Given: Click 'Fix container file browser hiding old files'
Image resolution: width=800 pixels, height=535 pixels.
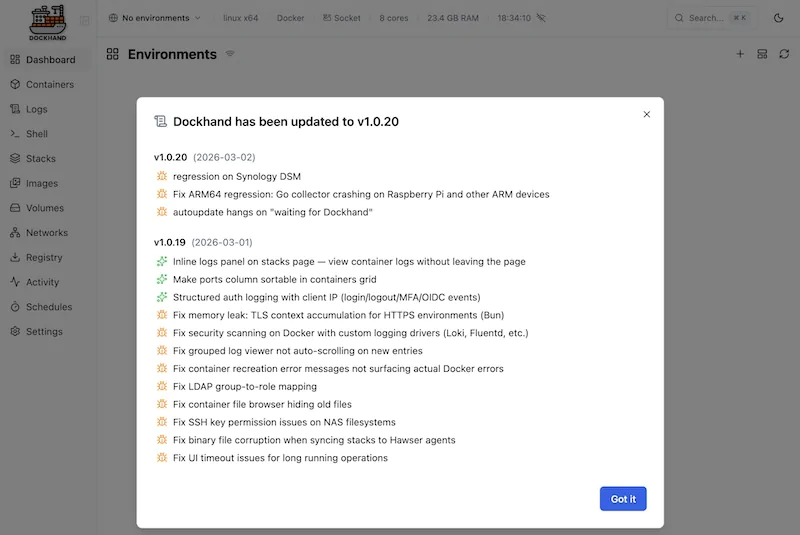Looking at the screenshot, I should (x=262, y=404).
